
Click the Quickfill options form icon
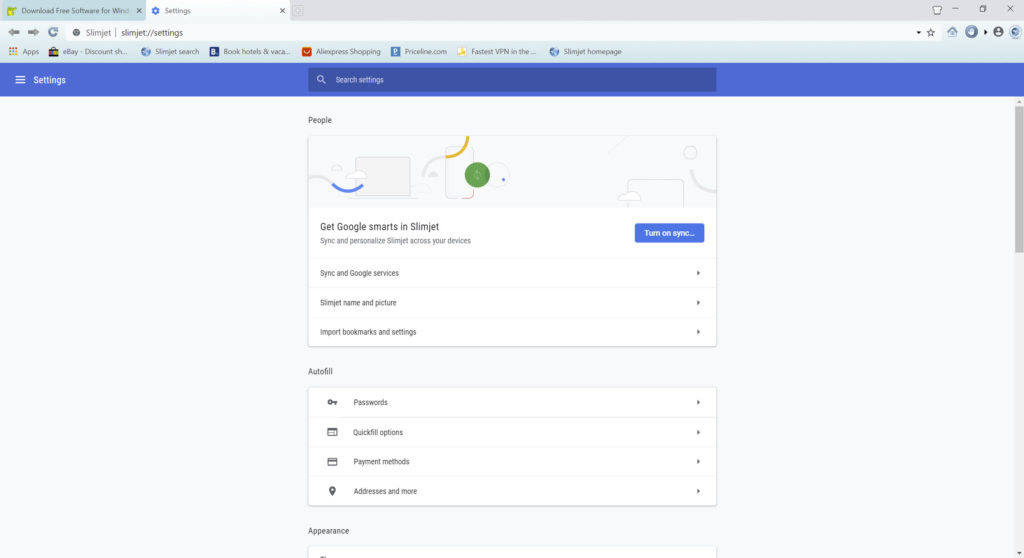[332, 432]
